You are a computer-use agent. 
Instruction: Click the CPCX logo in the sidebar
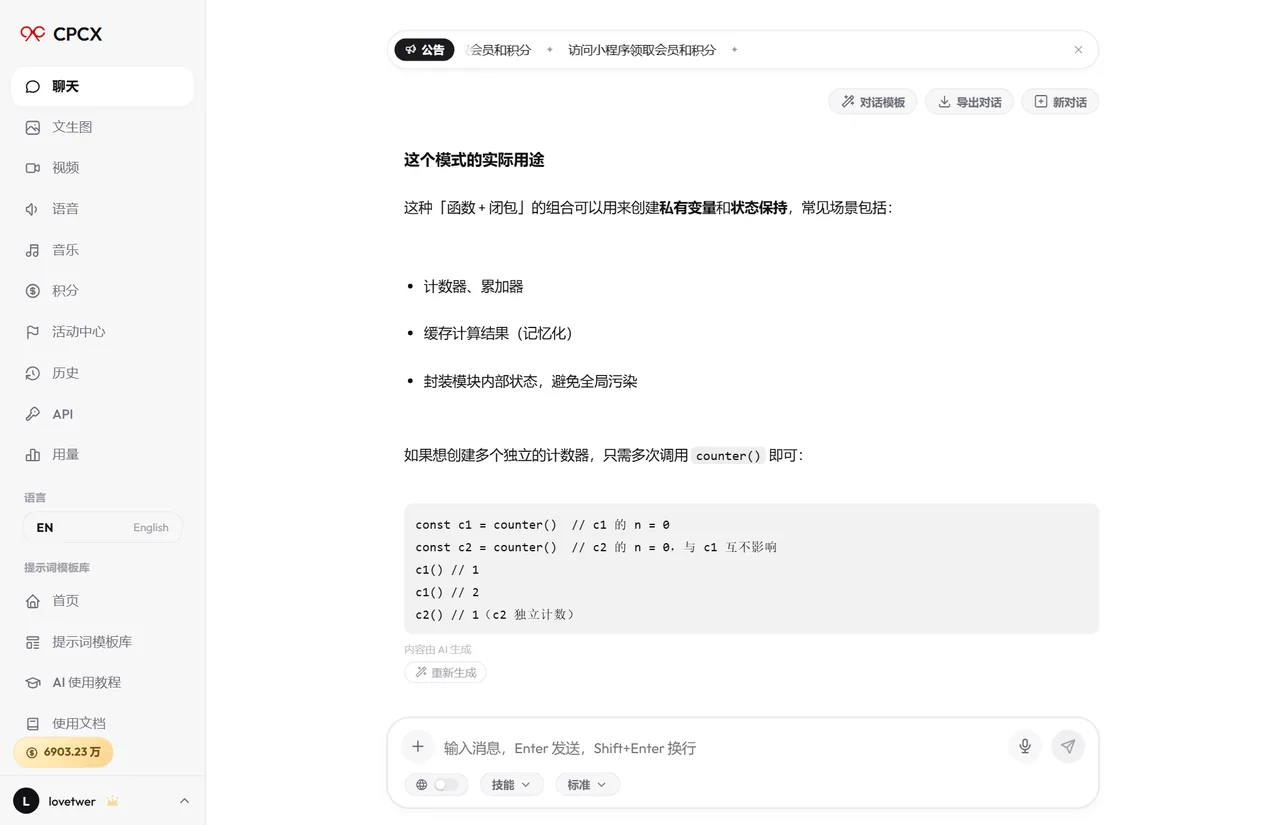coord(61,34)
